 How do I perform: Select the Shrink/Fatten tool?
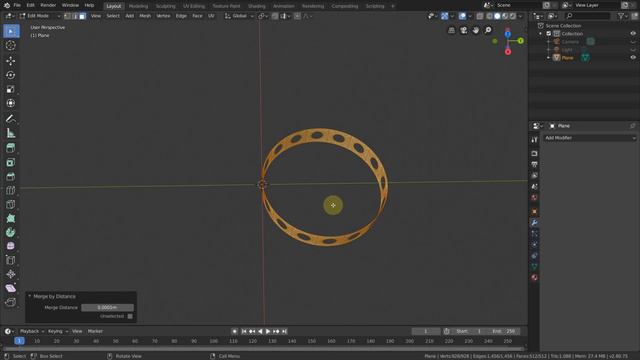[11, 274]
